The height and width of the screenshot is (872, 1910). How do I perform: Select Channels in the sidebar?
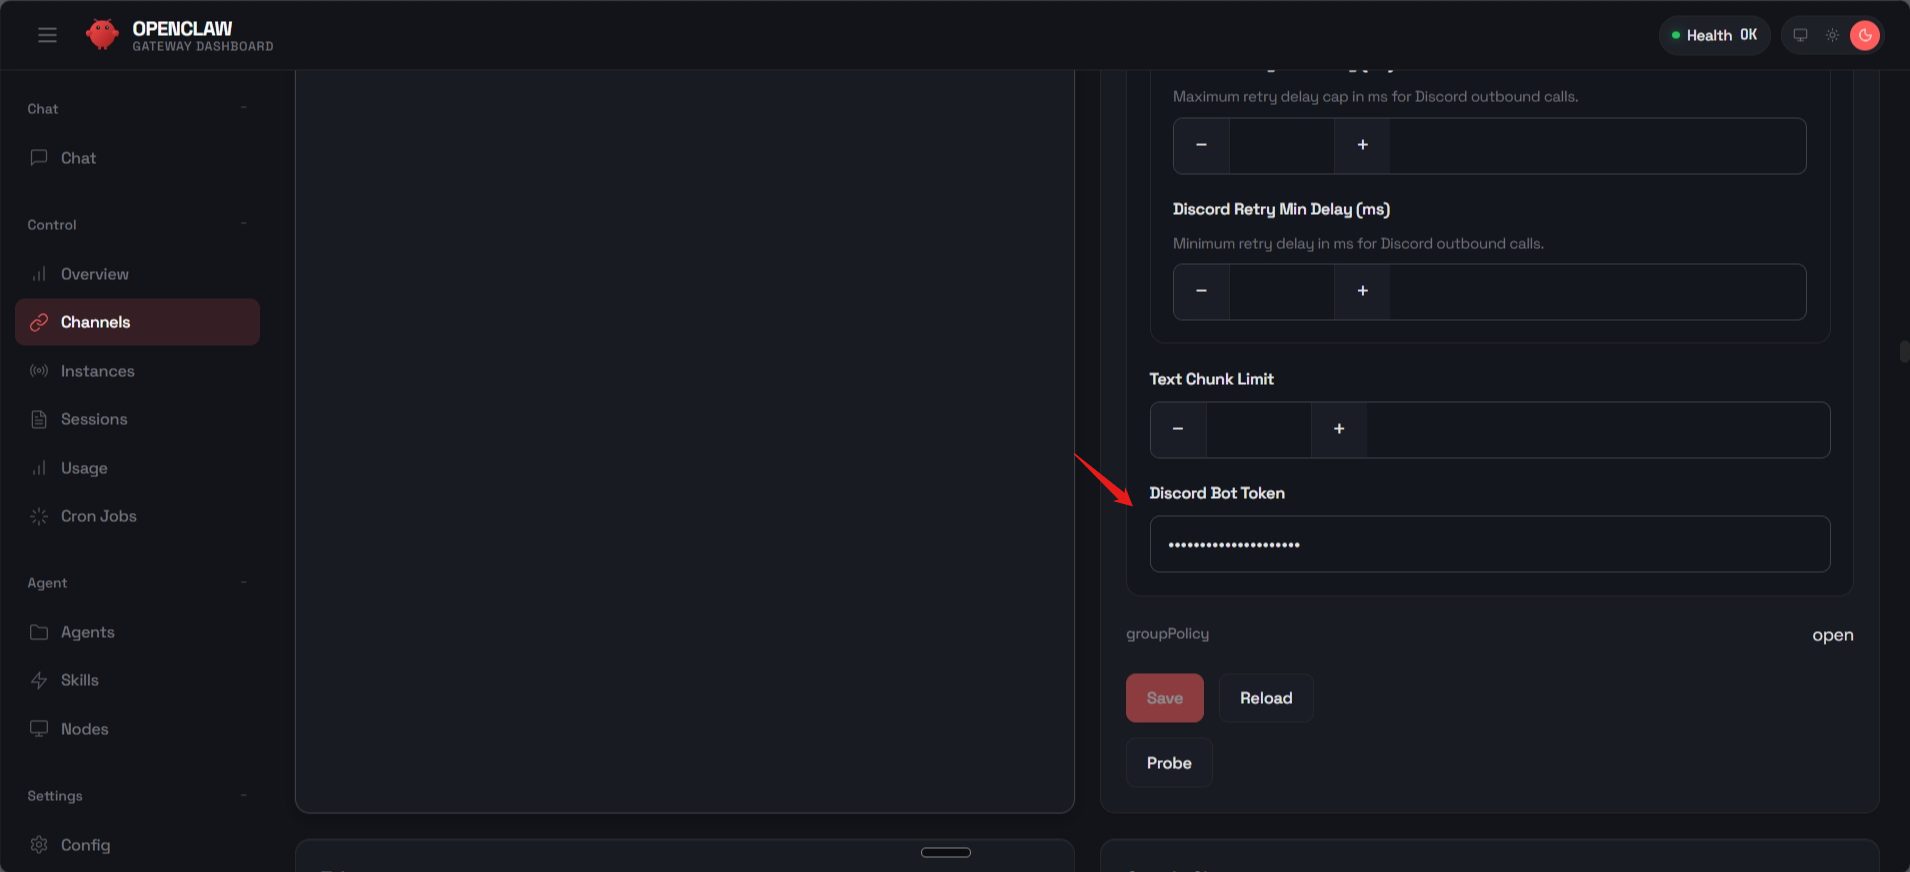[x=137, y=322]
